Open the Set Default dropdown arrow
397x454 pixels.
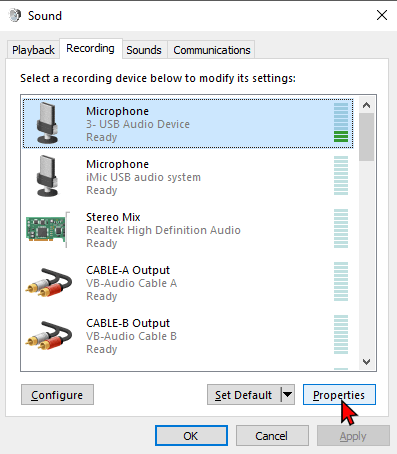click(x=288, y=395)
